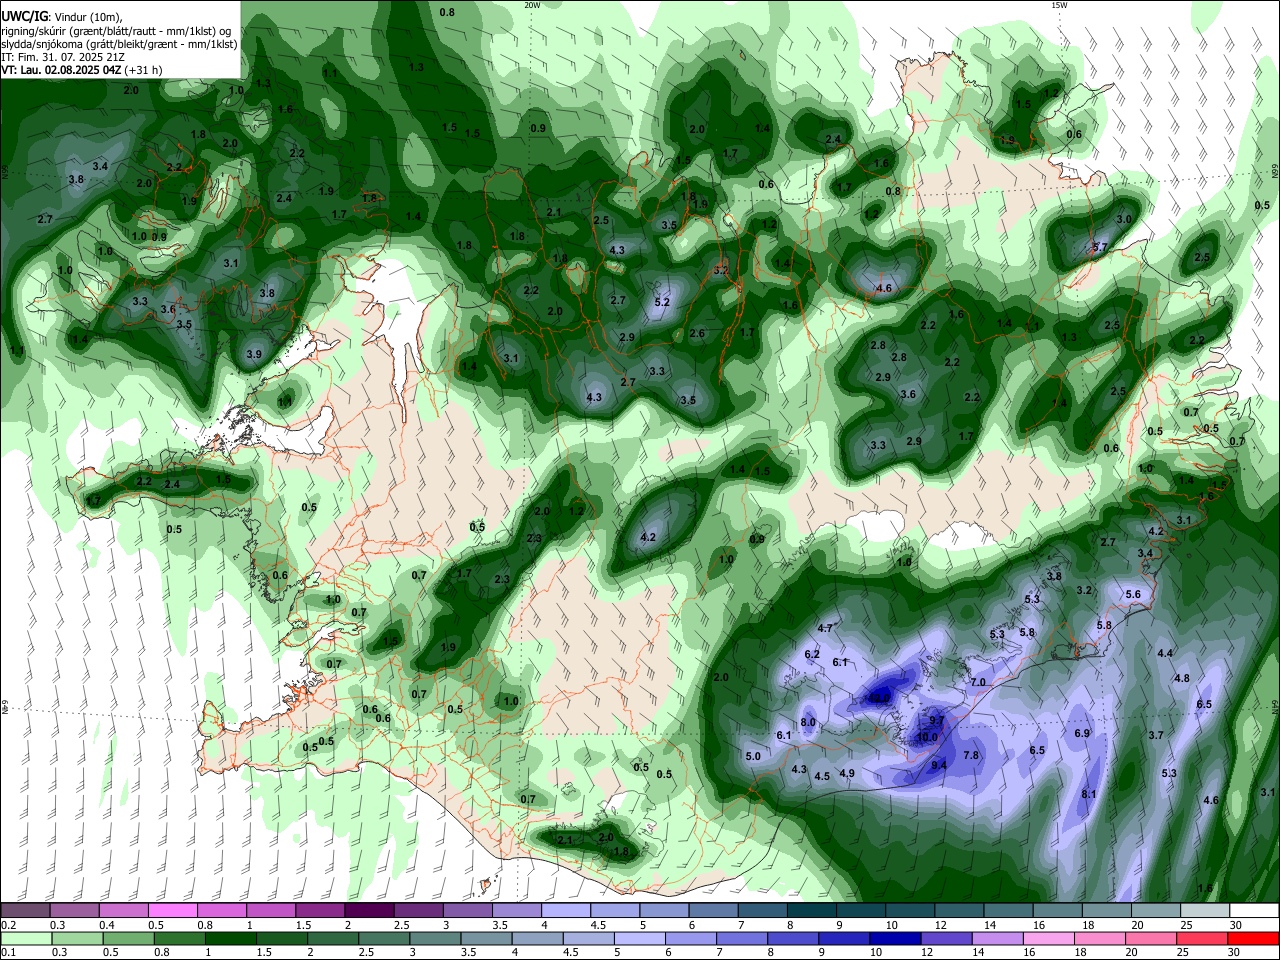
Task: Click the '5.7' value in the northeast
Action: coord(1100,246)
